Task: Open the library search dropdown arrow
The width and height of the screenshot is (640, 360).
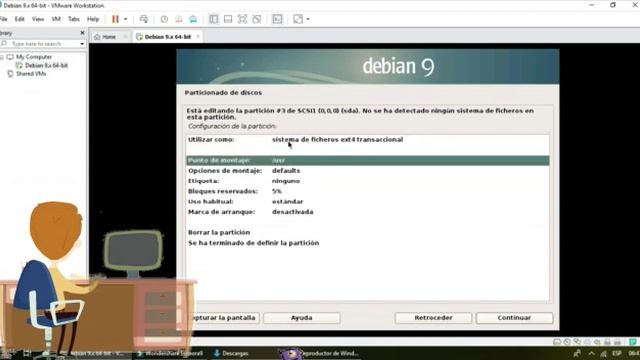Action: click(82, 44)
